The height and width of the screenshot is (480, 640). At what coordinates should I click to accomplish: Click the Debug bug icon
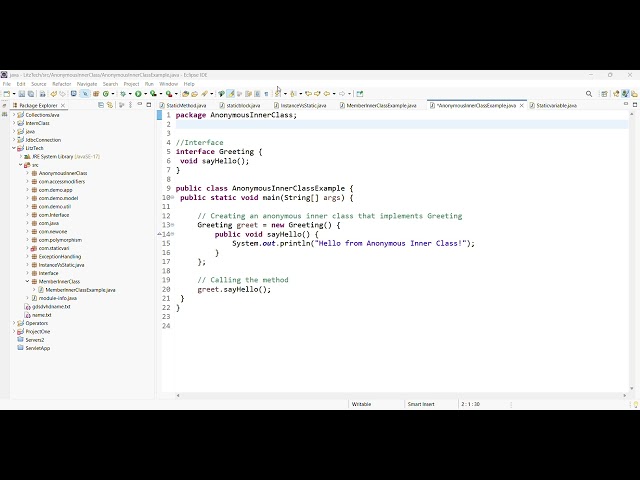[x=122, y=94]
